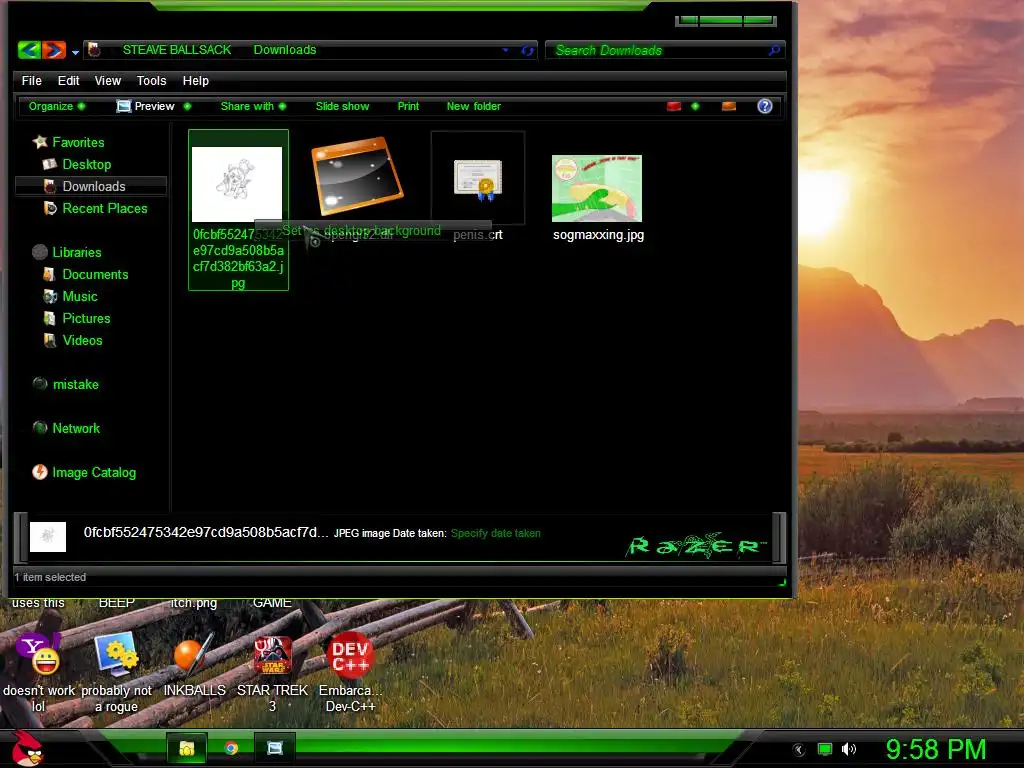Open the Documents library
Image resolution: width=1024 pixels, height=768 pixels.
95,274
